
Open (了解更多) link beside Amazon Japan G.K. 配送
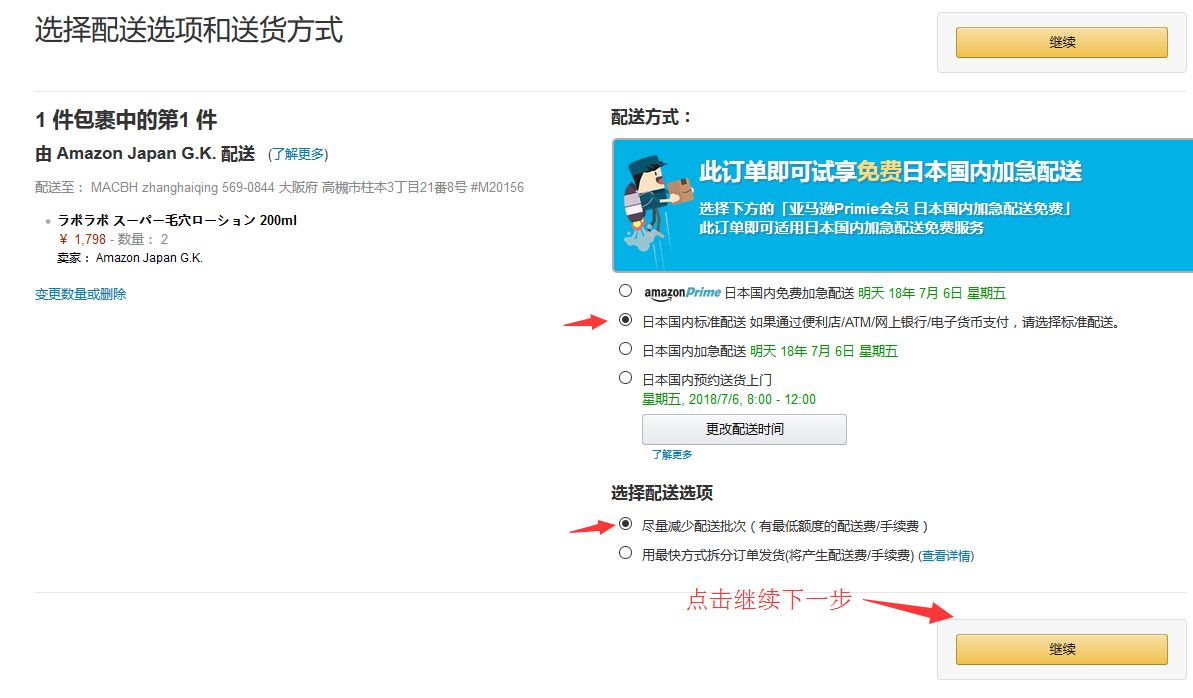(x=297, y=155)
